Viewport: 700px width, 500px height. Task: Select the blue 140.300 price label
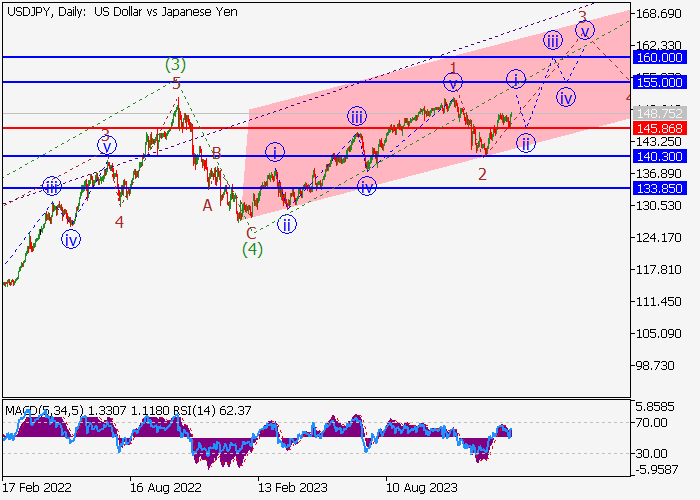click(x=659, y=157)
